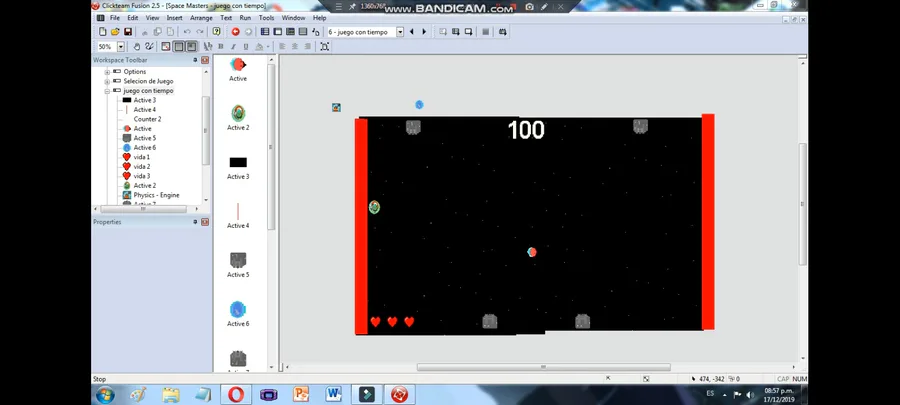
Task: Open the Window menu
Action: pyautogui.click(x=293, y=18)
